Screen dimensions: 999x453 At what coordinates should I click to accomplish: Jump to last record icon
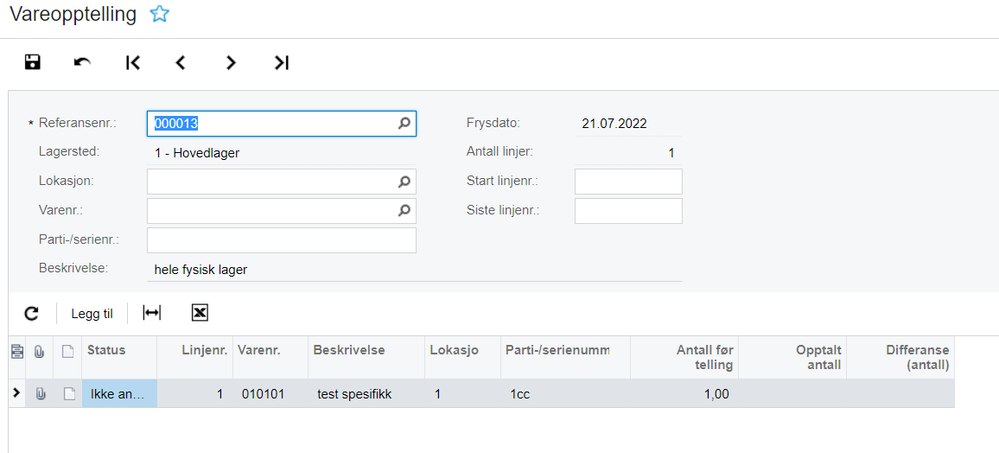[282, 62]
